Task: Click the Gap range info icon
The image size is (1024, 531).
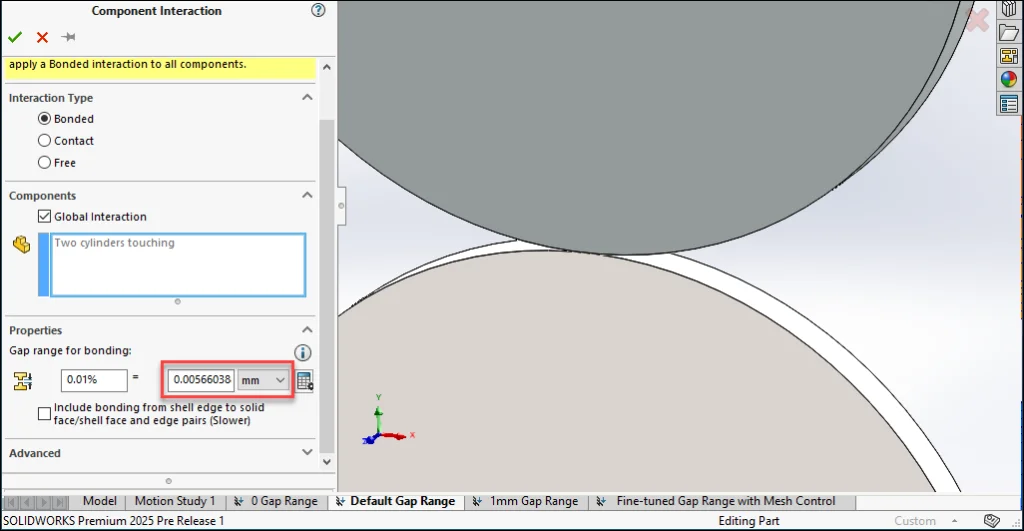Action: coord(302,353)
